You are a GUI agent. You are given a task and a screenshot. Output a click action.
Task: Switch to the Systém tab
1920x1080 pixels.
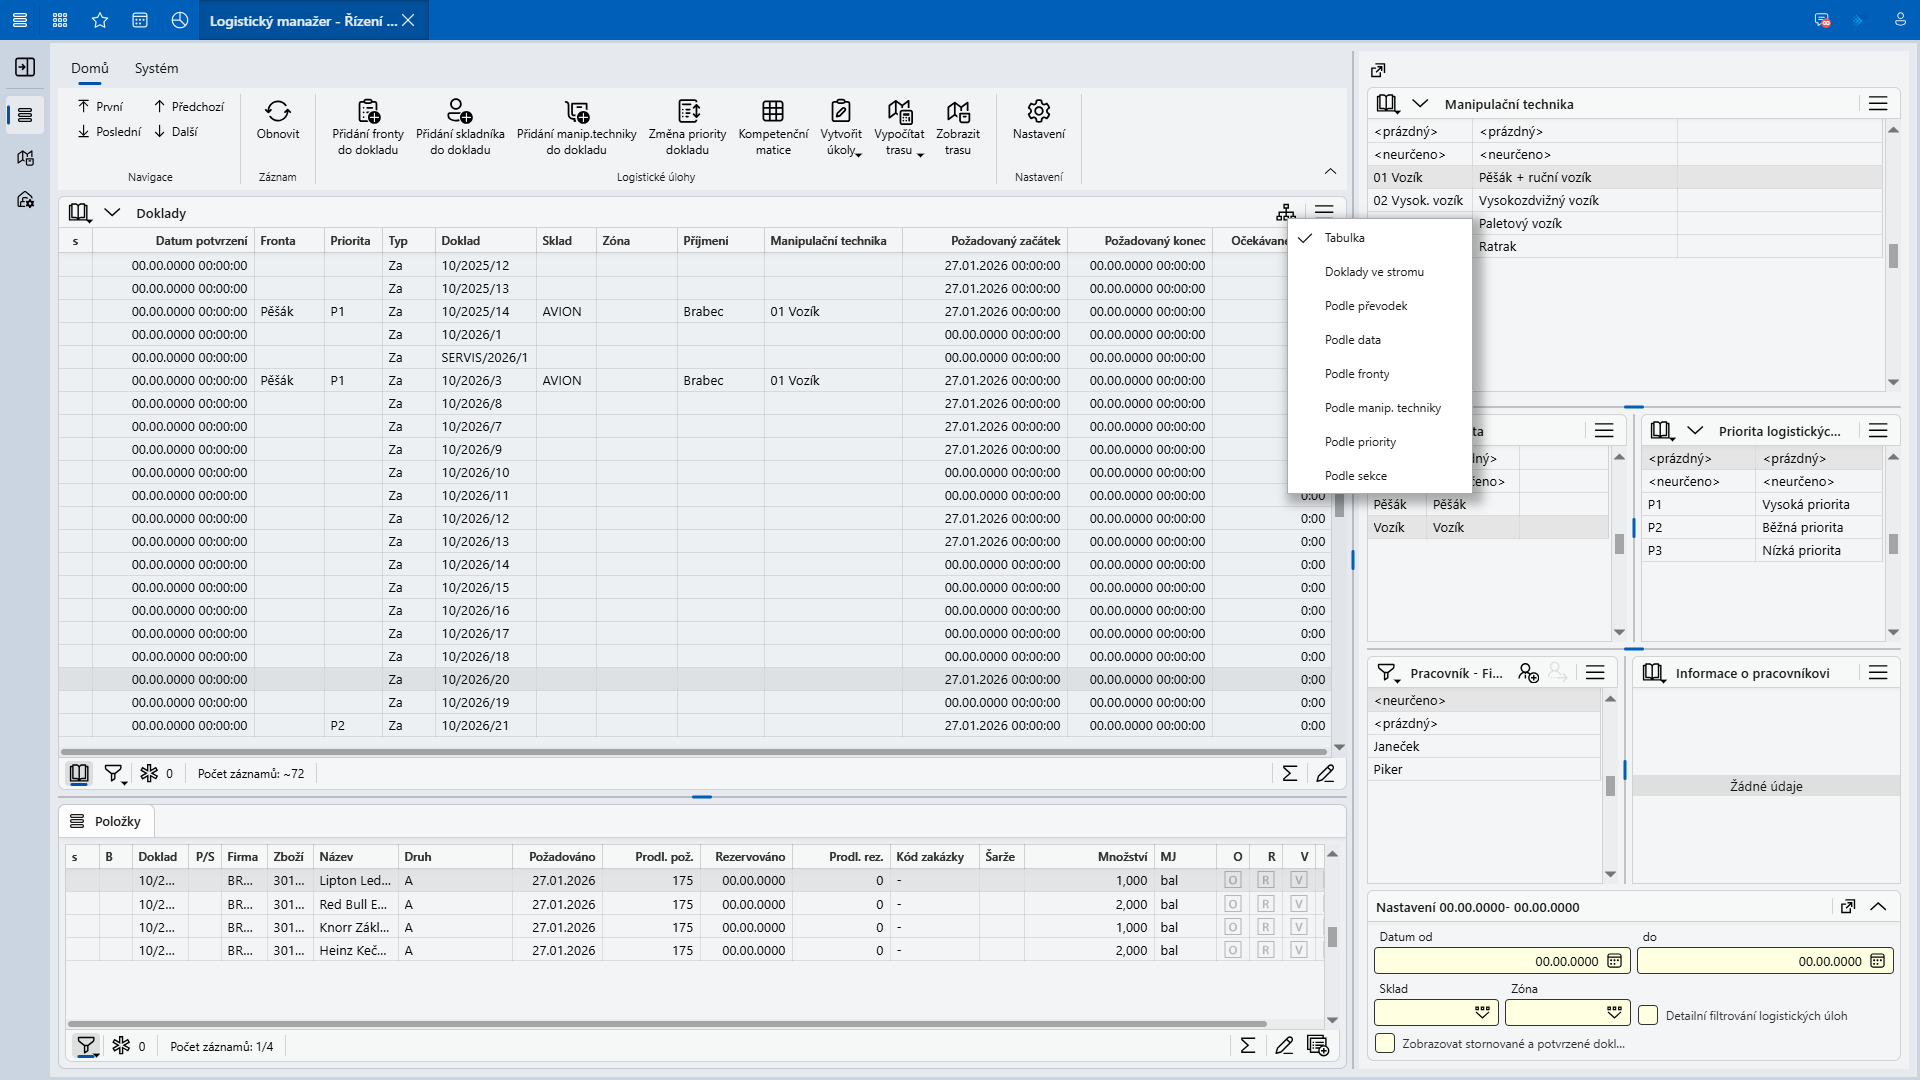[x=156, y=68]
